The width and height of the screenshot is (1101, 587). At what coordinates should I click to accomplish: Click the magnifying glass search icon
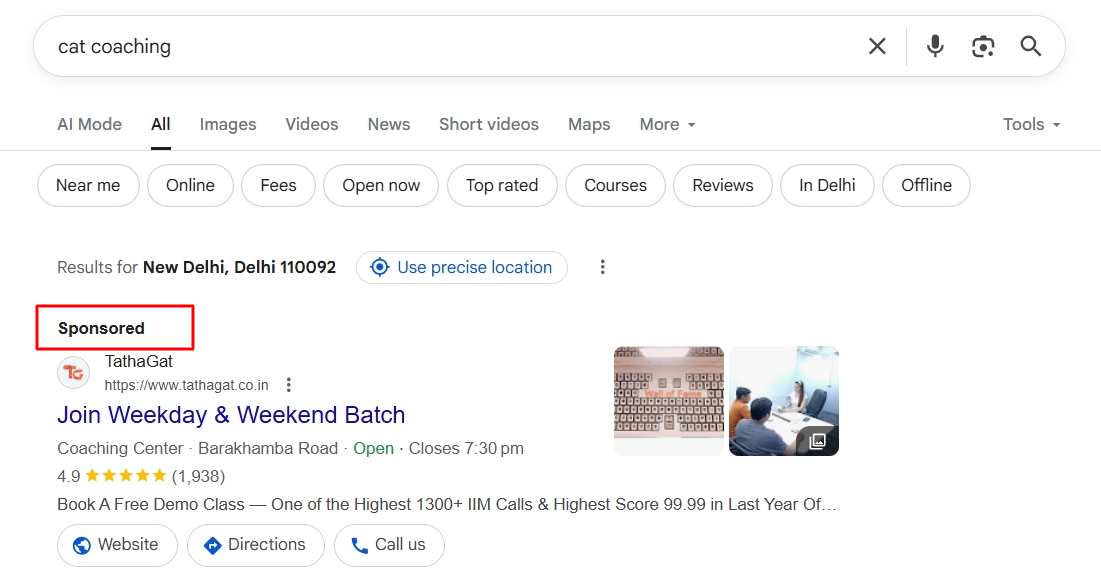1031,46
